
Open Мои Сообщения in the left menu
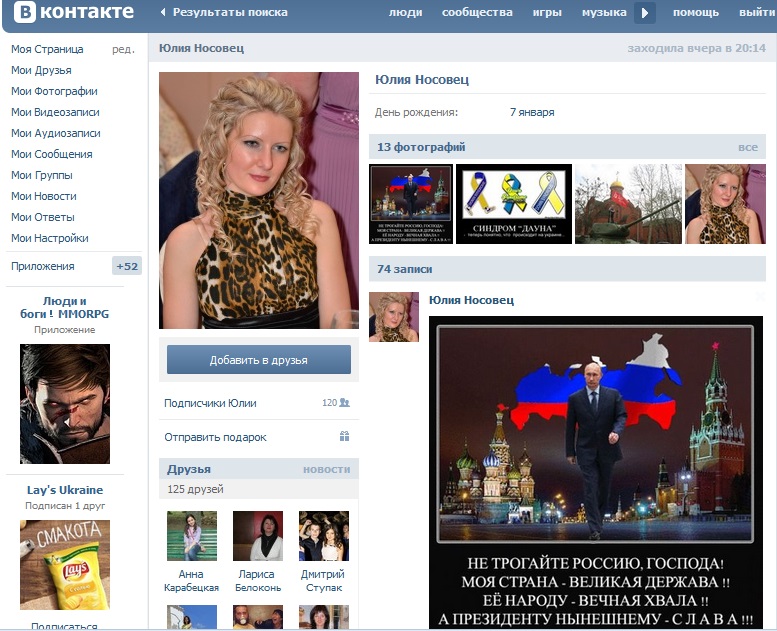[x=52, y=154]
